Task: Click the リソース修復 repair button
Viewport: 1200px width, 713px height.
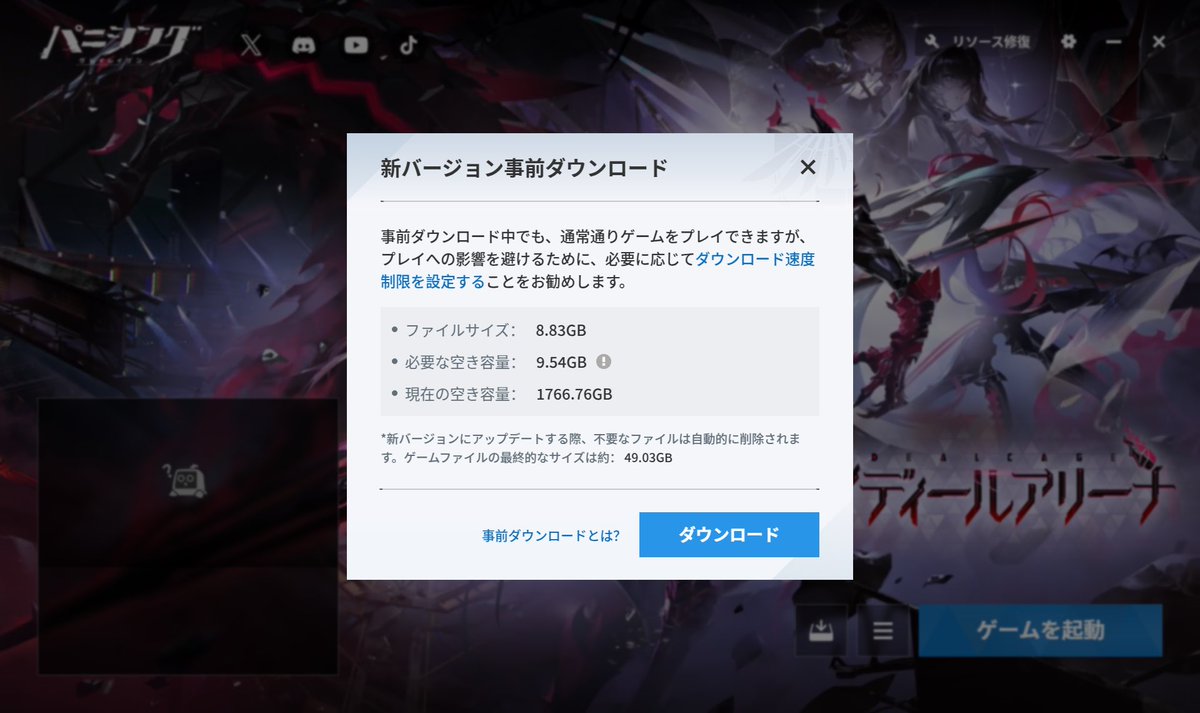Action: click(x=978, y=42)
